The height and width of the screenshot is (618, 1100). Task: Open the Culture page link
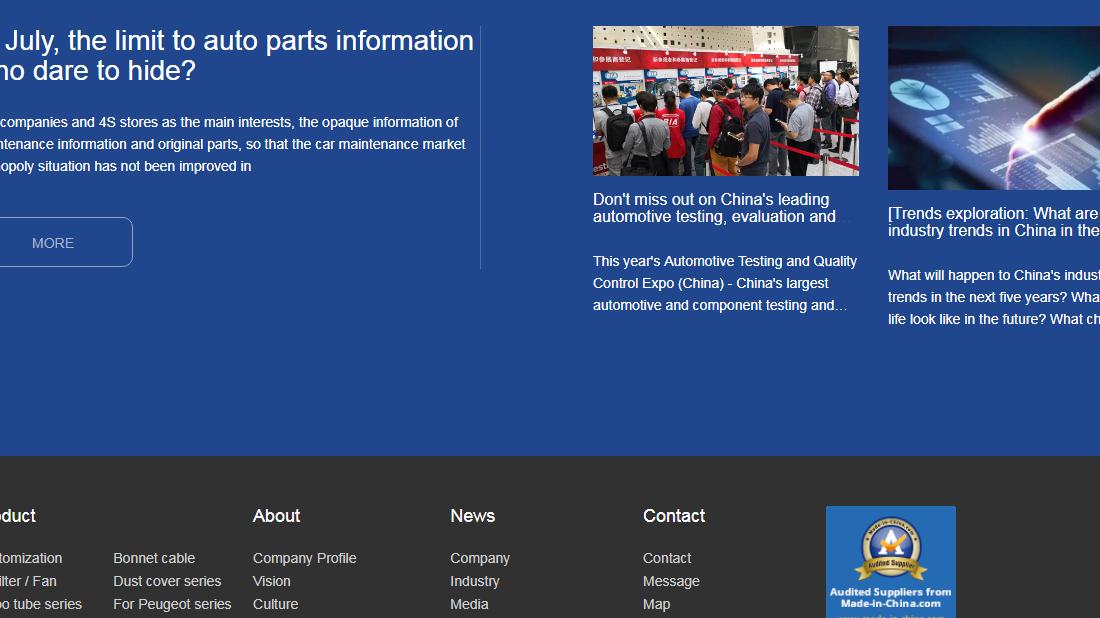point(275,605)
